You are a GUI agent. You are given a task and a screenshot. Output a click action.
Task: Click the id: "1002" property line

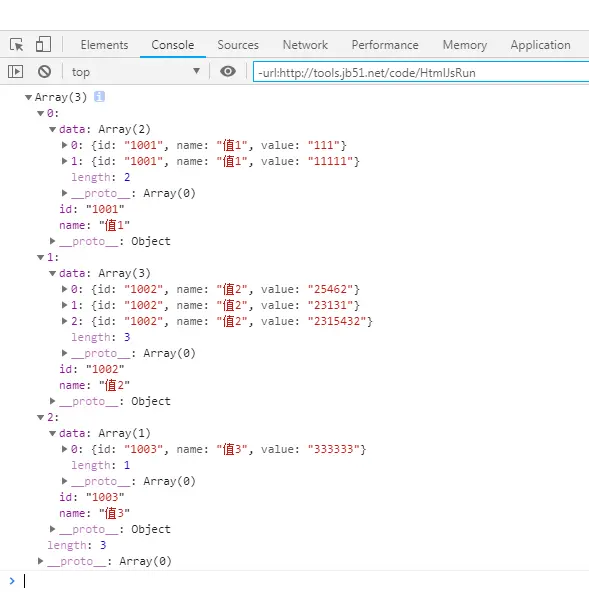tap(92, 369)
